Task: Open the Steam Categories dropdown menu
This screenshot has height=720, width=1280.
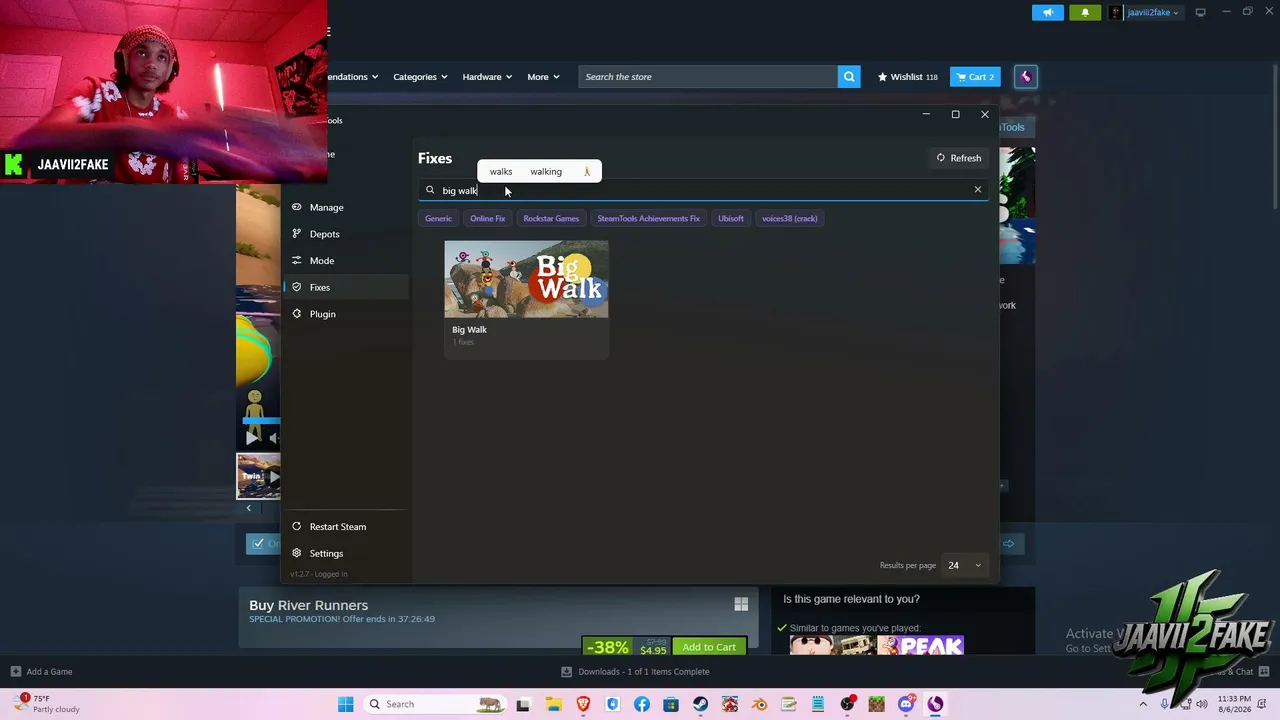Action: (x=420, y=77)
